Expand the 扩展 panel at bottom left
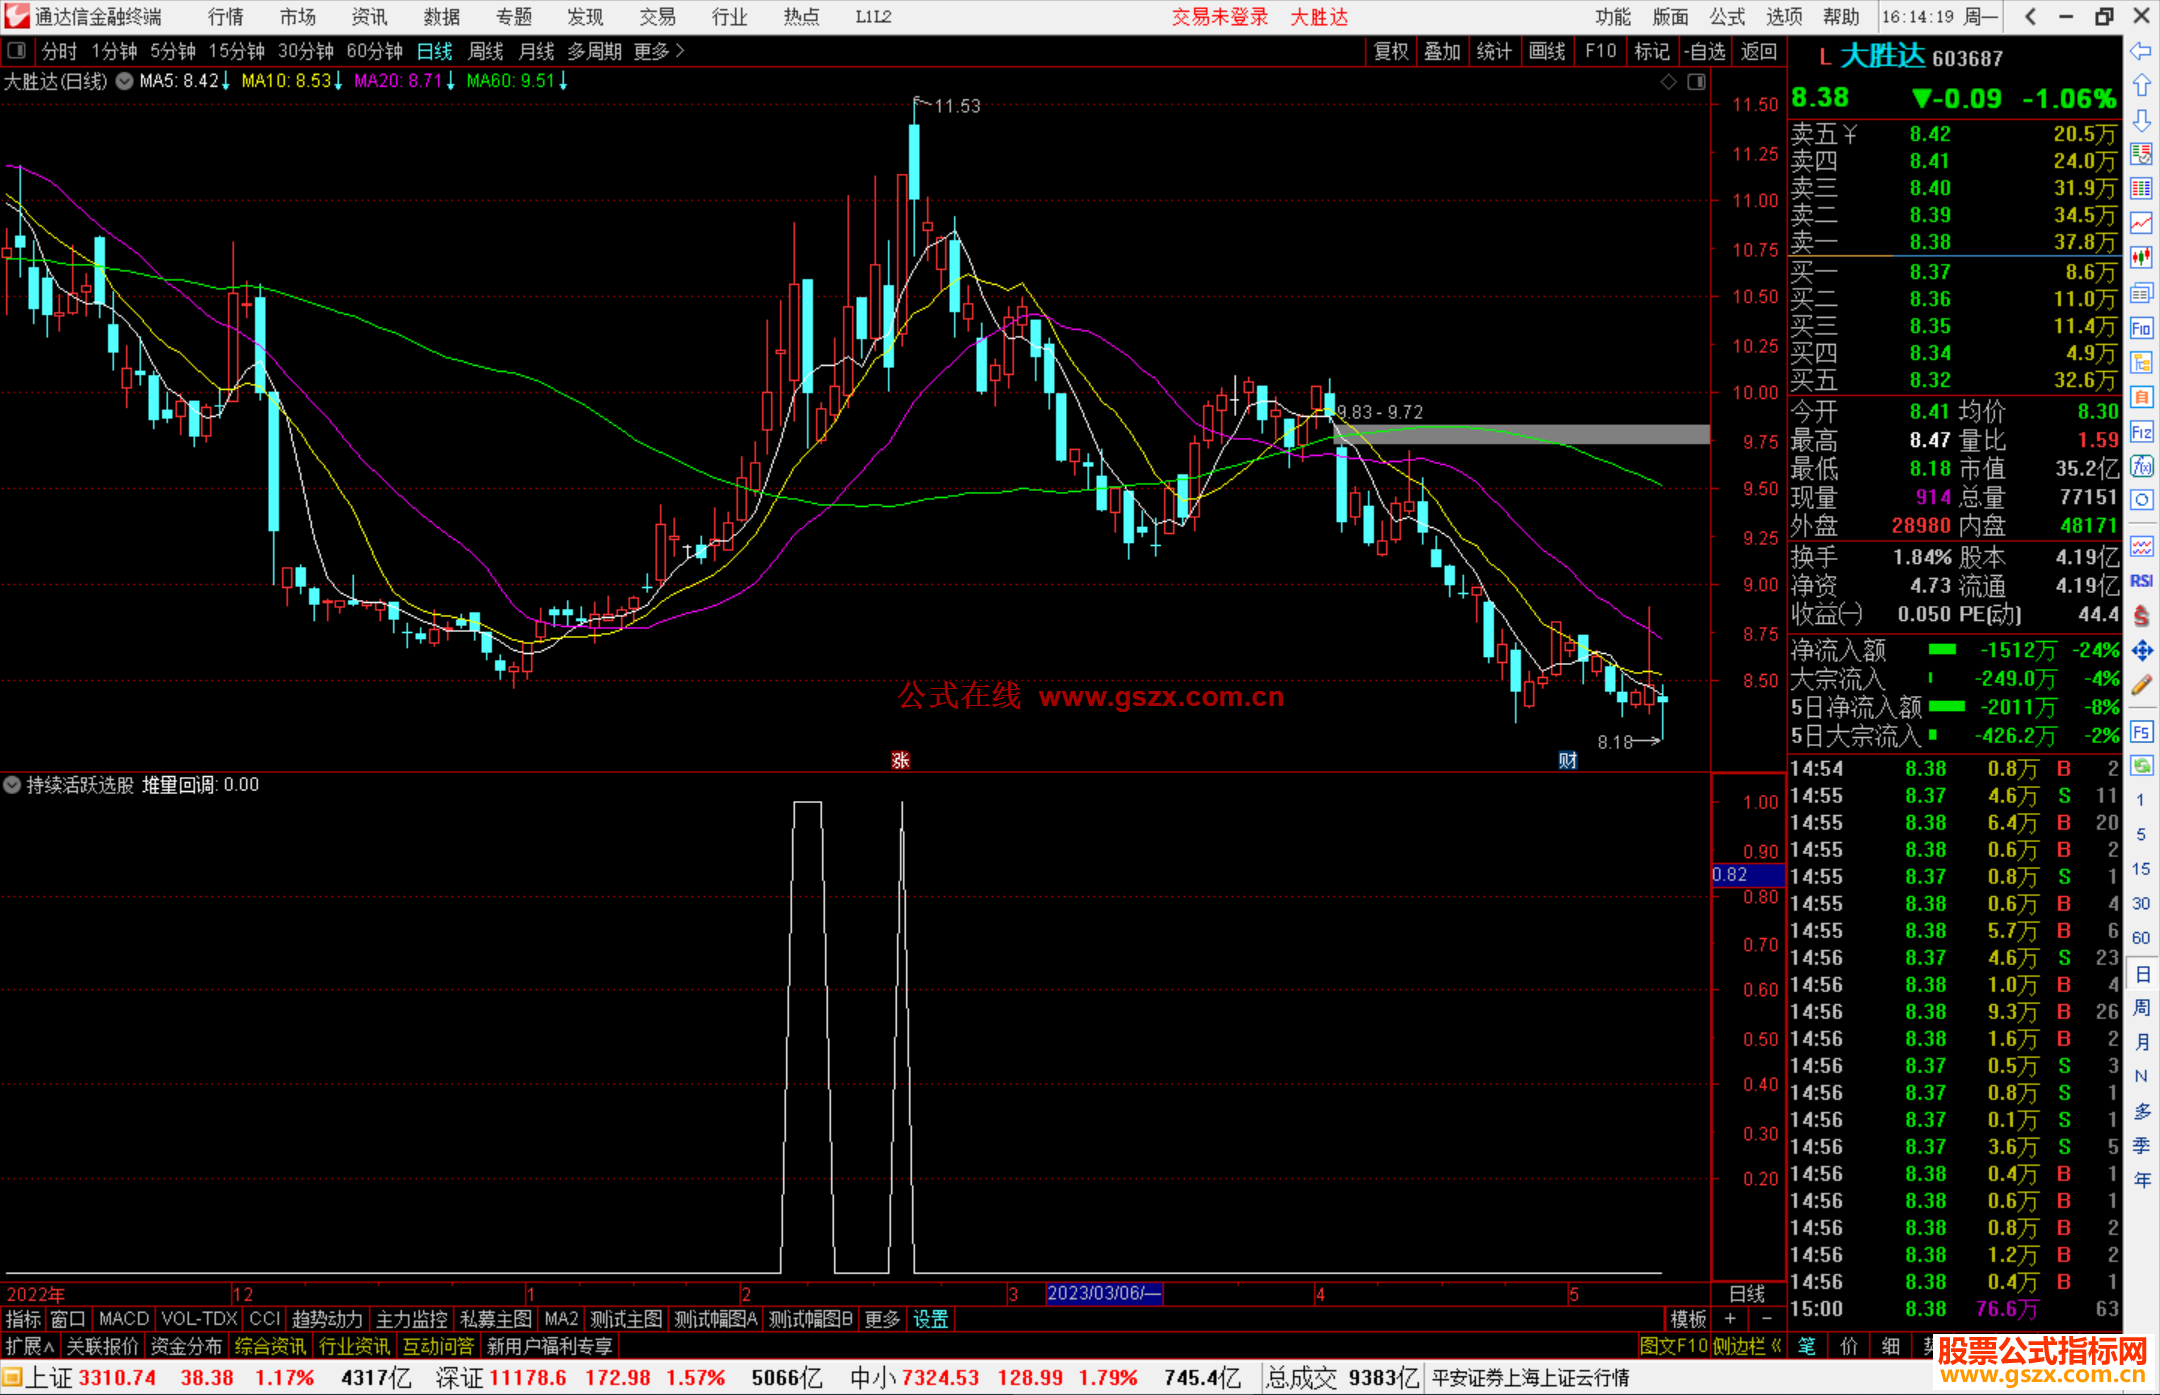 [30, 1346]
